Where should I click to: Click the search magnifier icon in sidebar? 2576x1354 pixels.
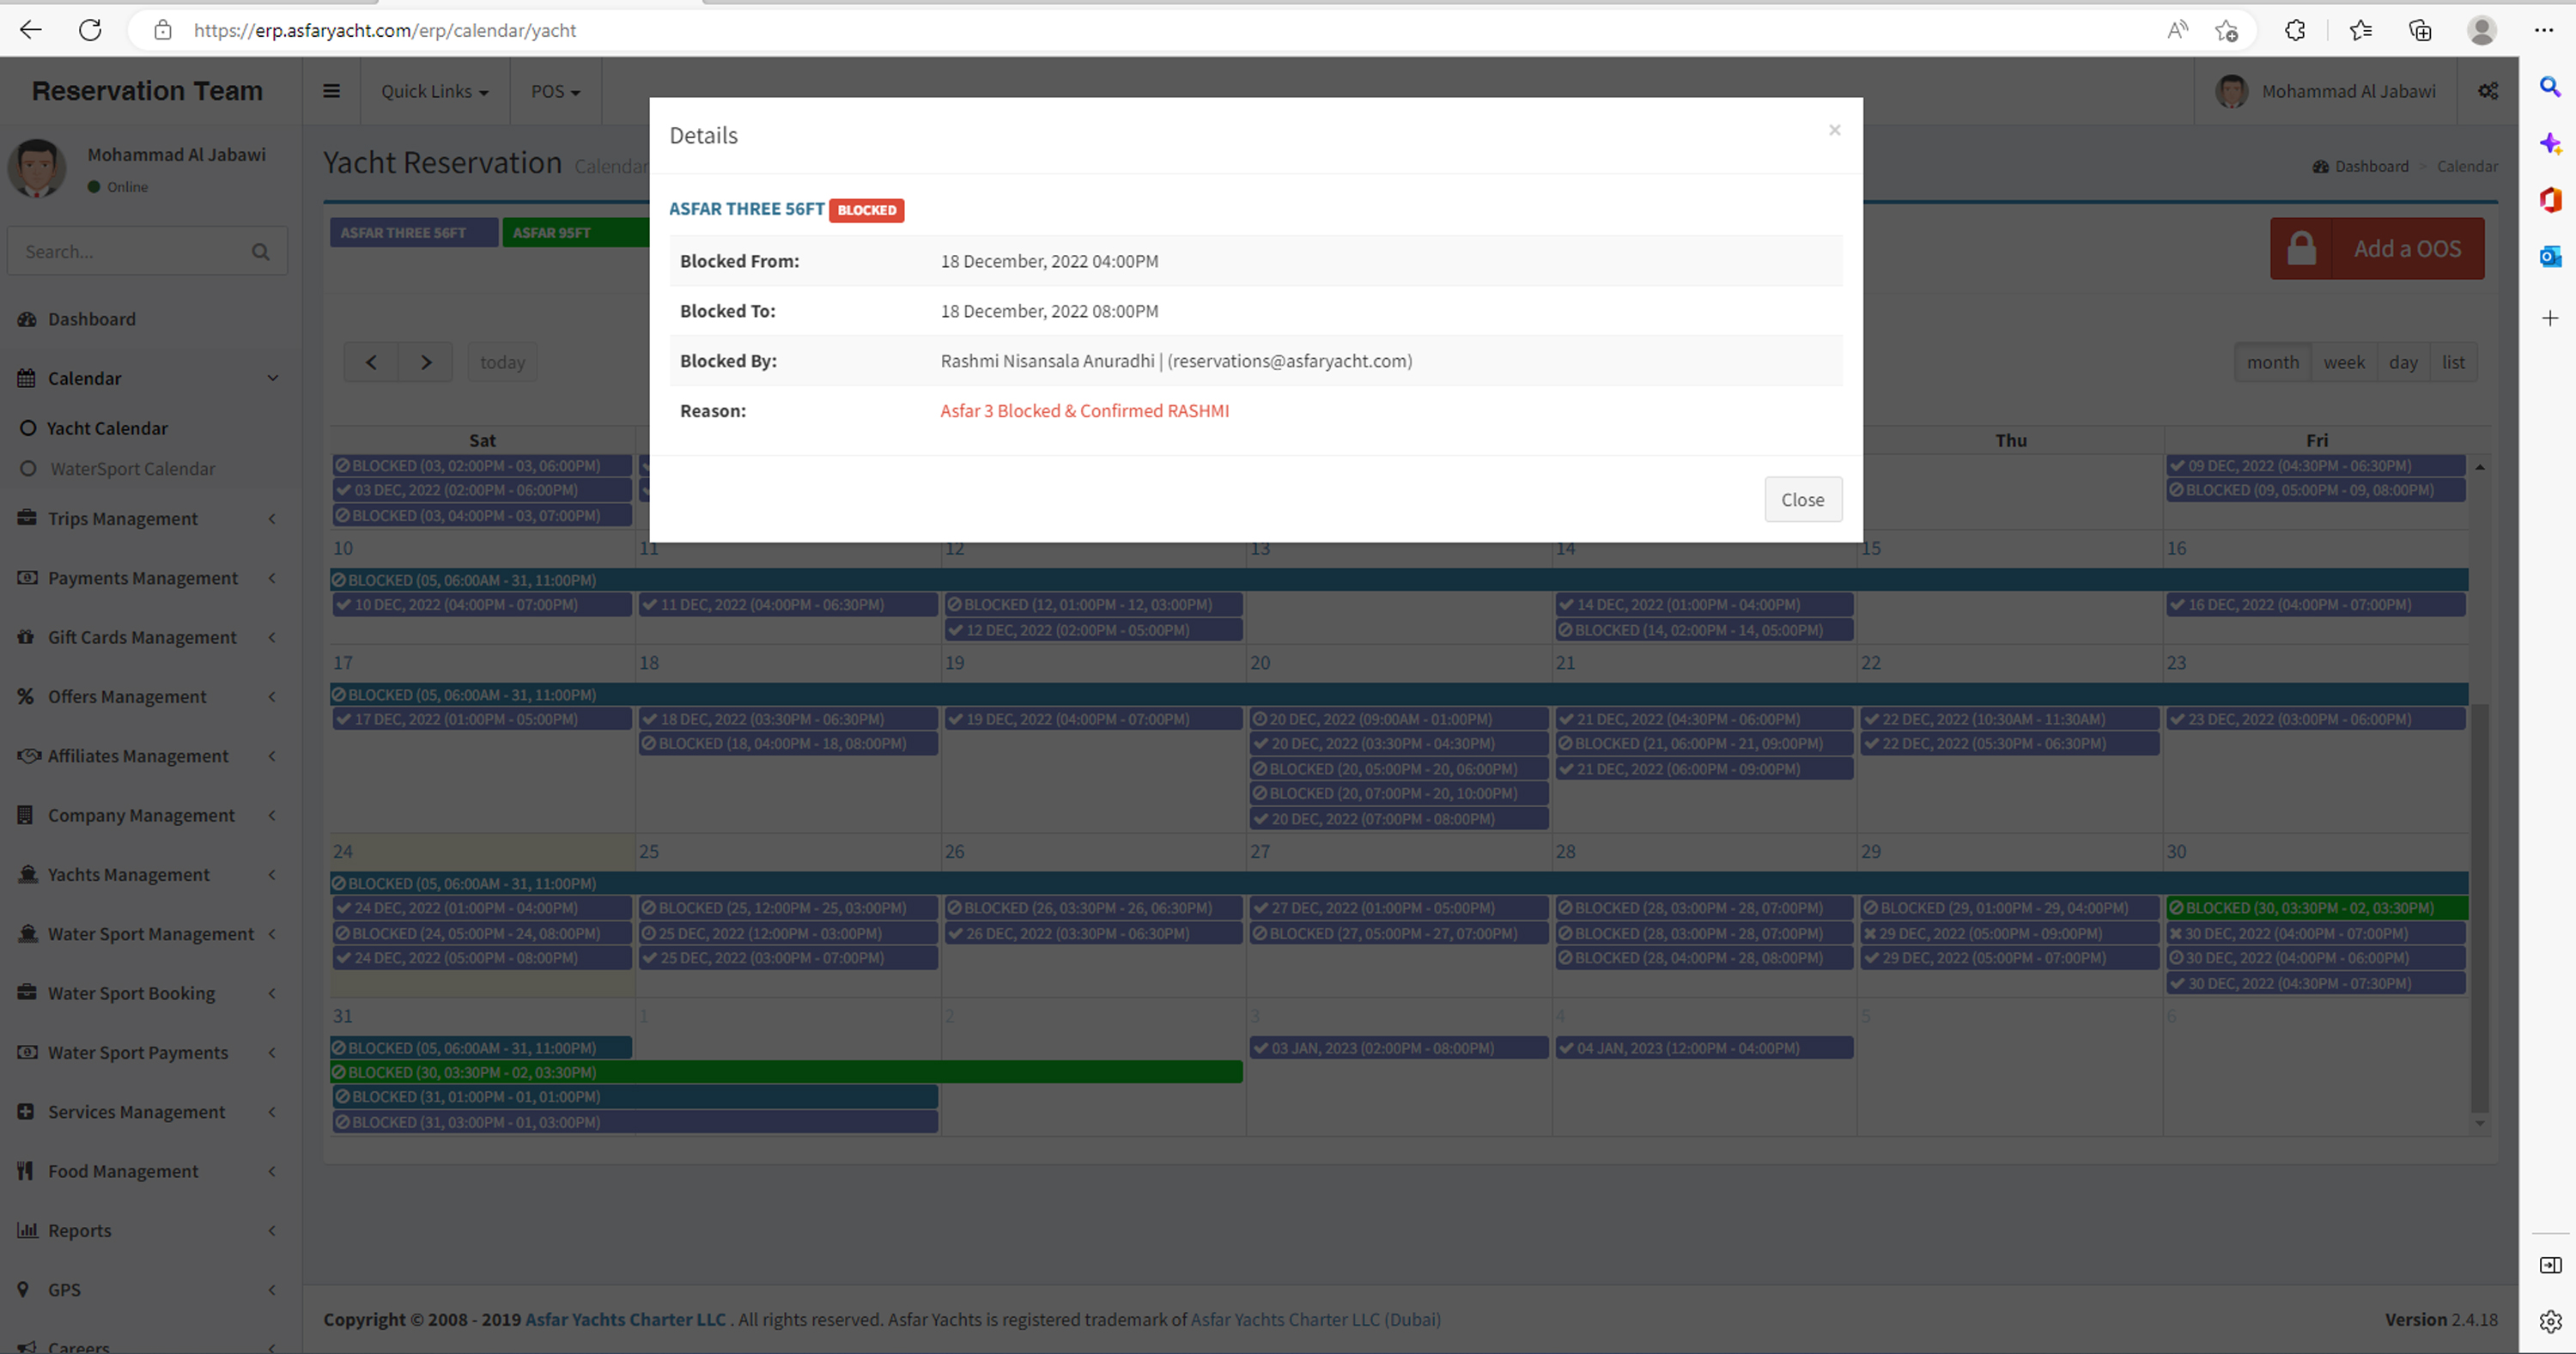pyautogui.click(x=261, y=252)
